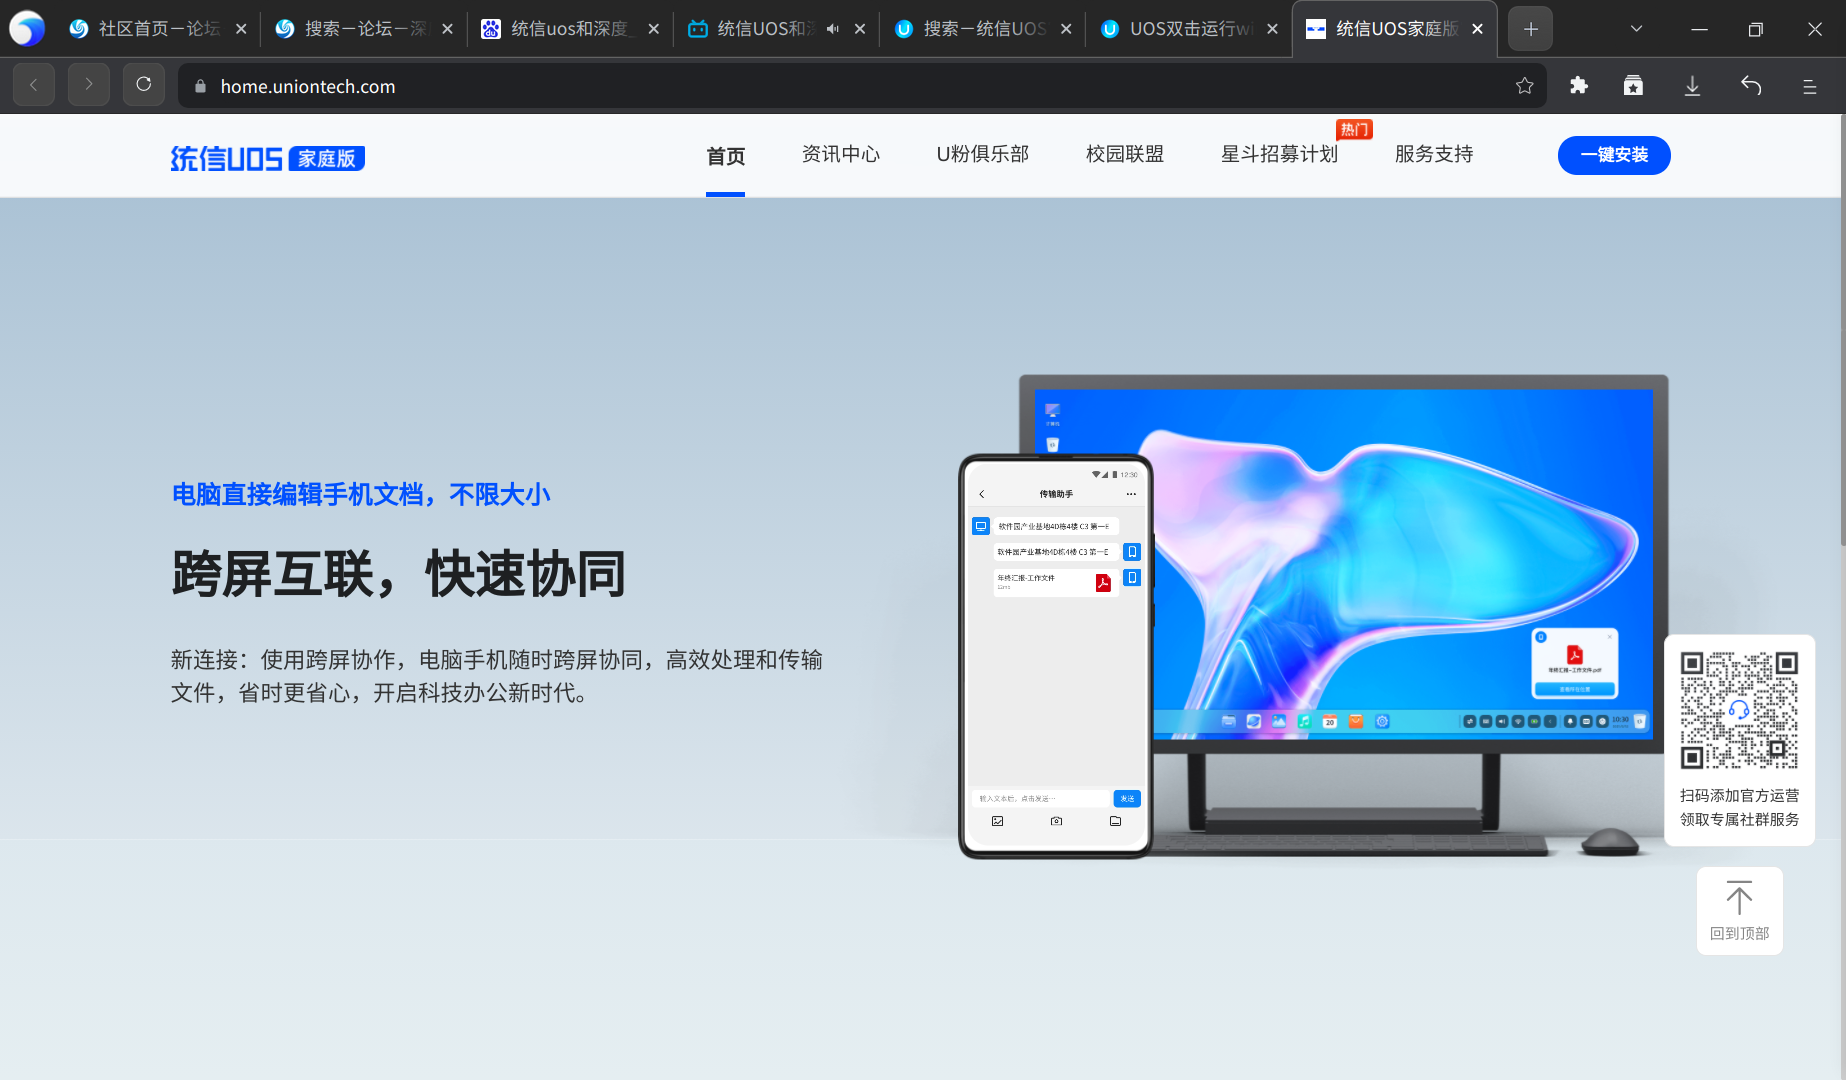Click the browser forward arrow button
The image size is (1846, 1080).
coord(88,85)
